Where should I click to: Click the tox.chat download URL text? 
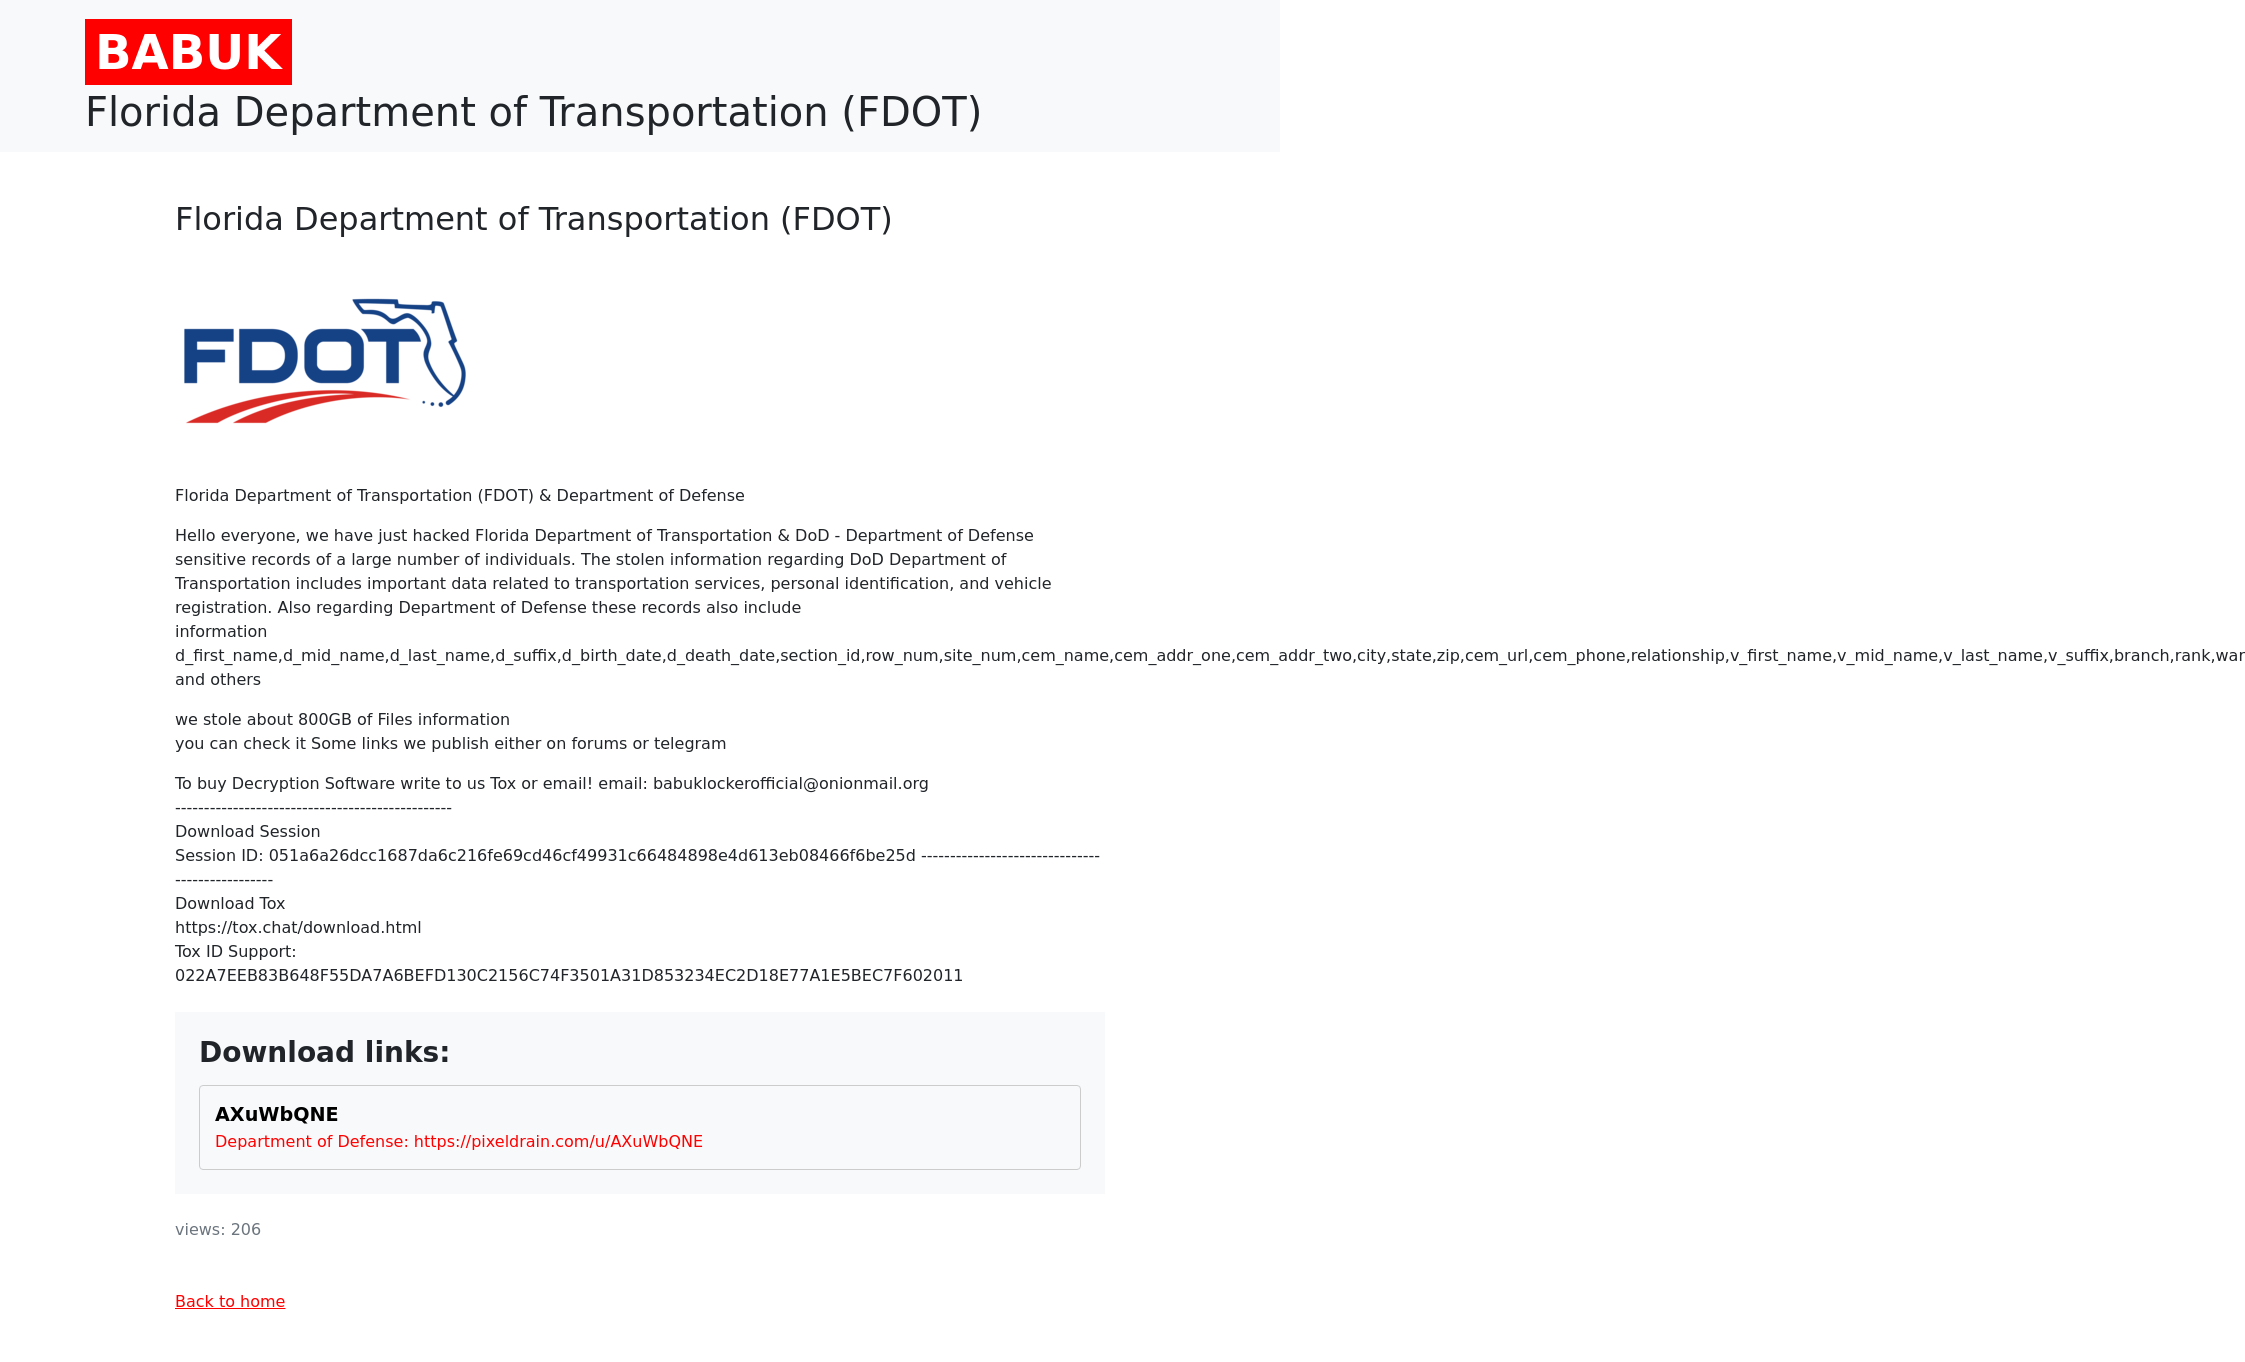(x=298, y=928)
